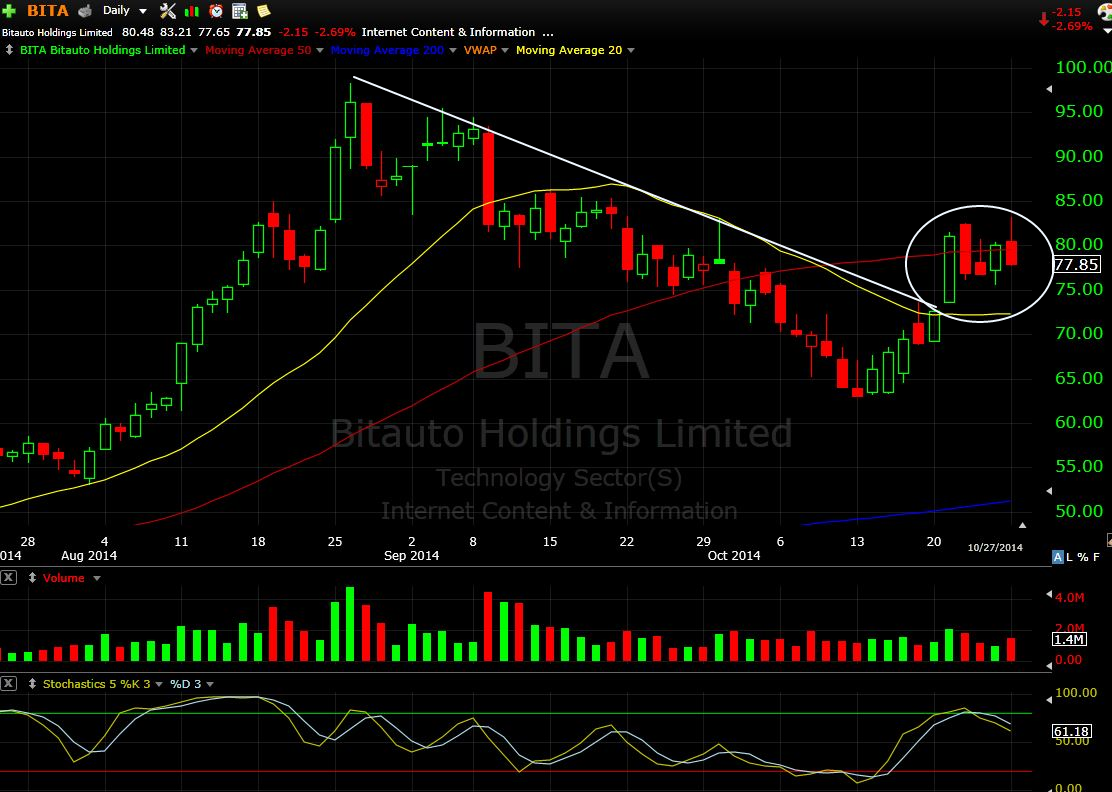
Task: Click the up-down arrows next to BITA plot
Action: [9, 50]
